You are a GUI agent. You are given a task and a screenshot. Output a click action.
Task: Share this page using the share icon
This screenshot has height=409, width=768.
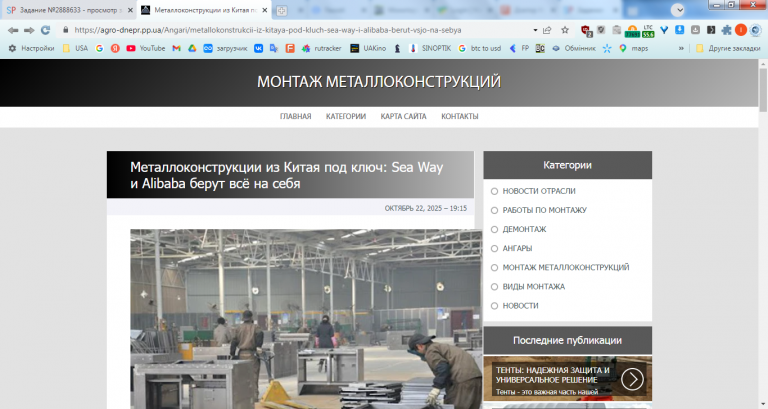coord(547,30)
